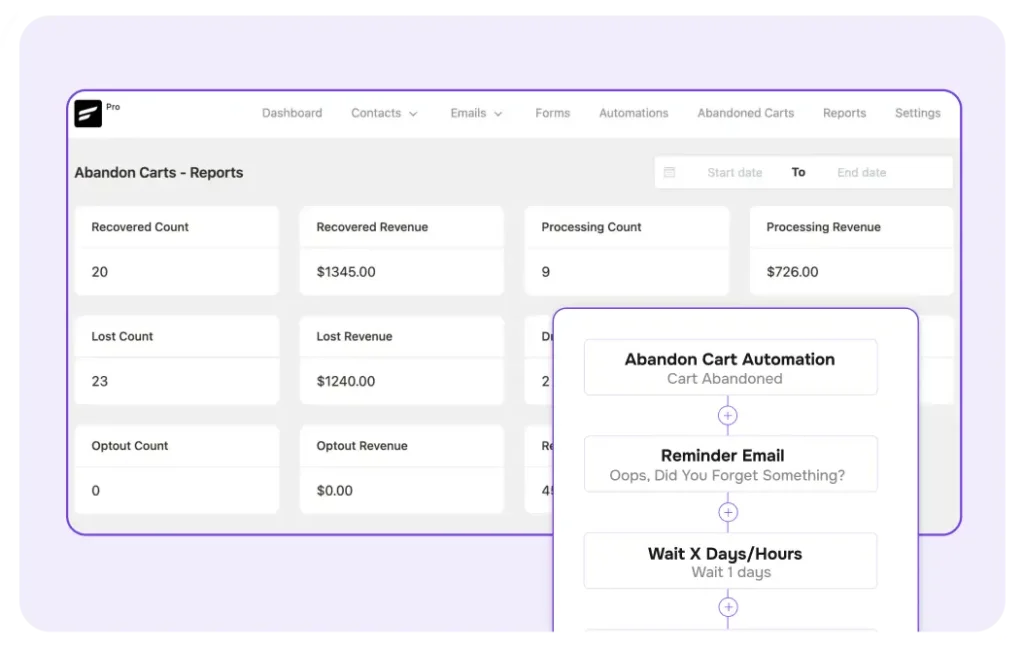Click the Lost Count stat card

pyautogui.click(x=176, y=359)
